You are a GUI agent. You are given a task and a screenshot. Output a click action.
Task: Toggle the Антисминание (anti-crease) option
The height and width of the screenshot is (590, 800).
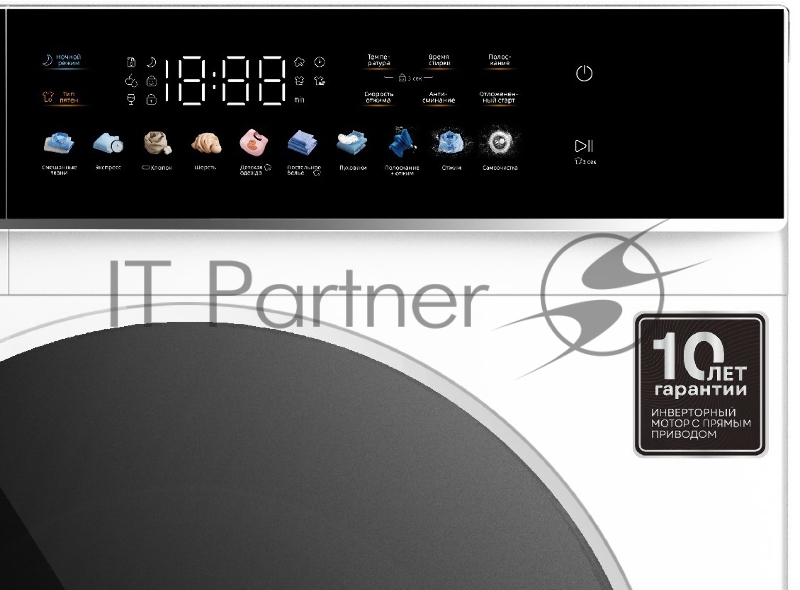pyautogui.click(x=439, y=97)
